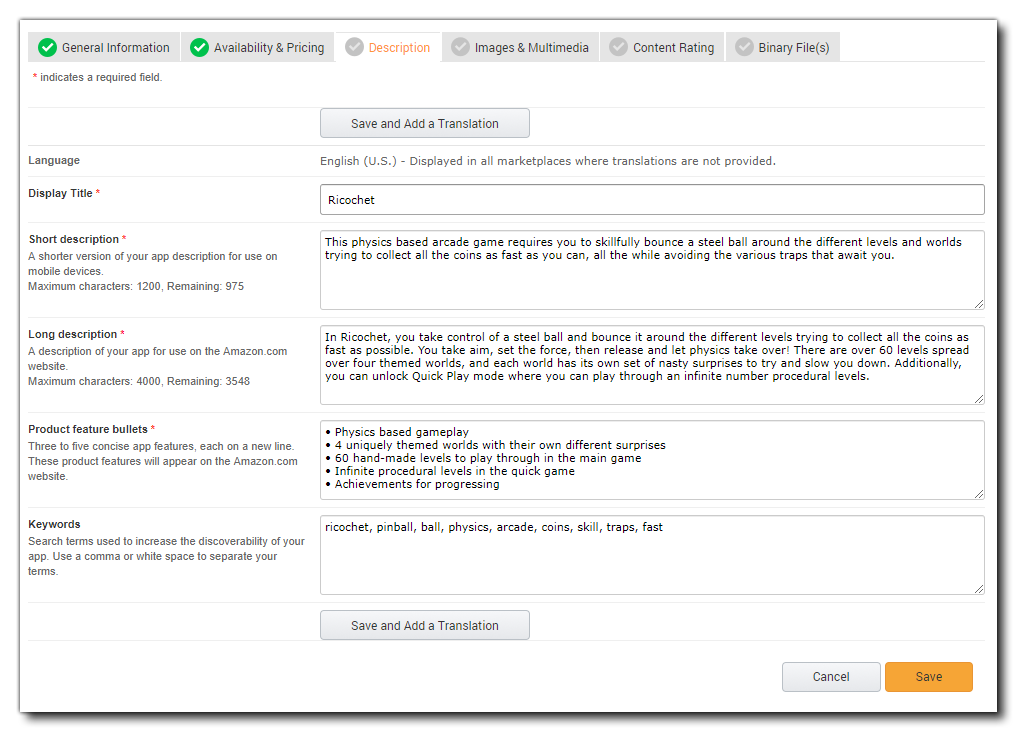Viewport: 1017px width, 732px height.
Task: Click inside the Short description text area
Action: [651, 280]
